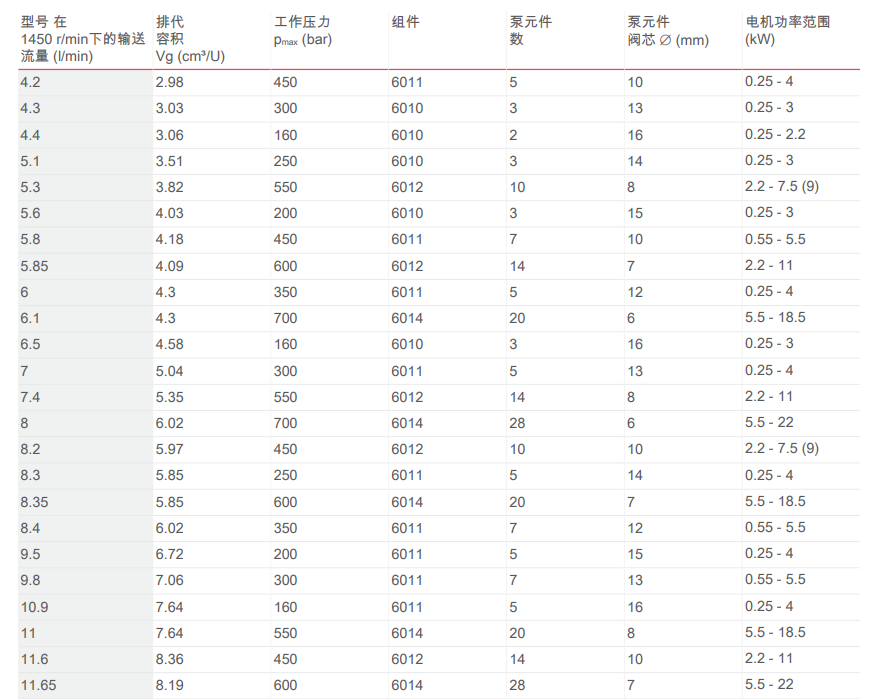Select displacement value 5.04
The width and height of the screenshot is (869, 699).
tap(170, 371)
